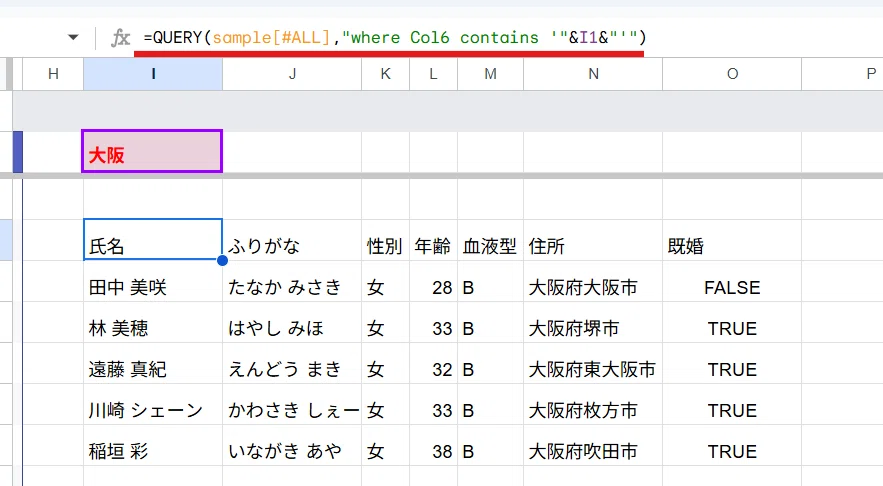Select the 血液型 header cell
This screenshot has width=883, height=486.
coord(490,240)
